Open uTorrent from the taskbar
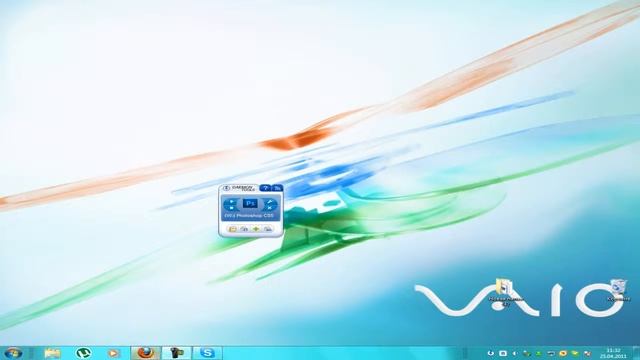640x360 pixels. [83, 353]
